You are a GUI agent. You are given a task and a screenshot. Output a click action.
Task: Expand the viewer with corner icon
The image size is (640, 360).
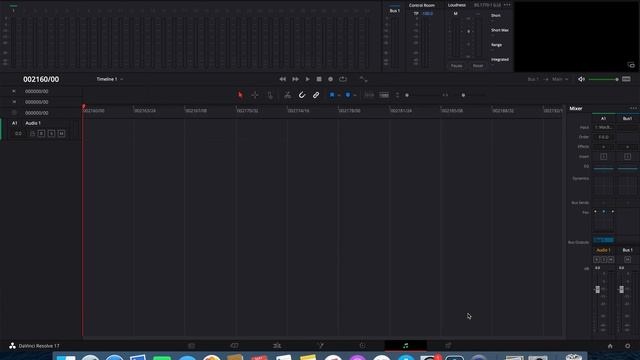(x=631, y=65)
